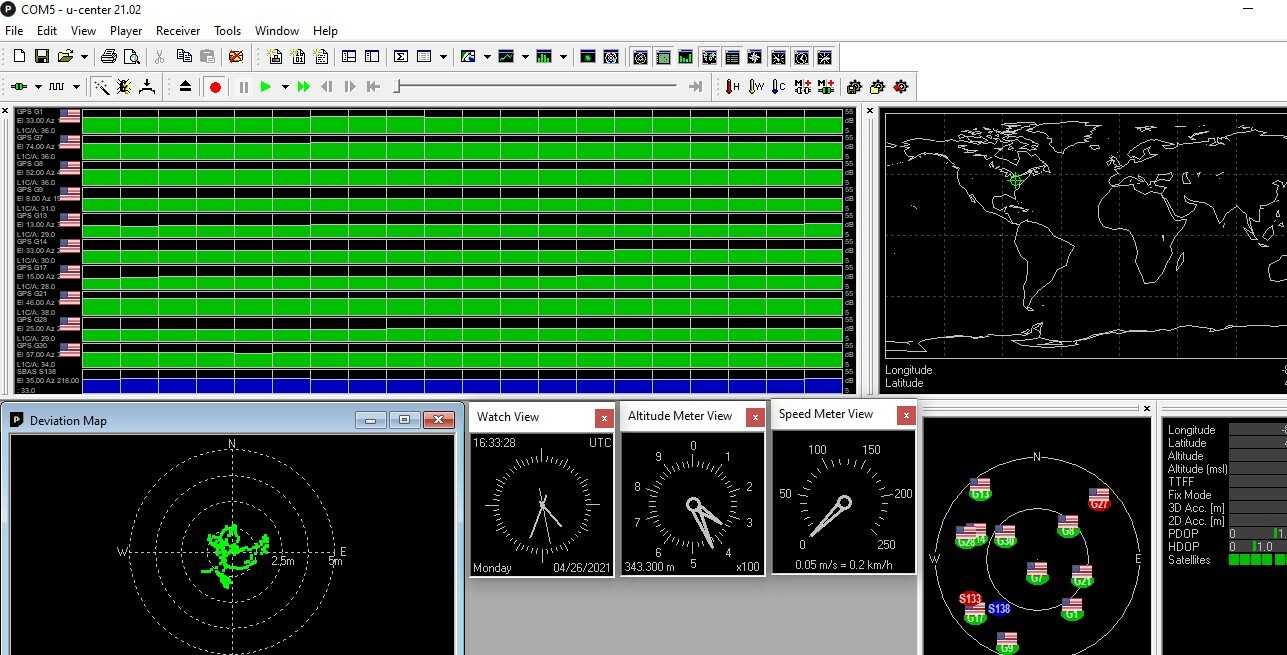Expand the baudrate dropdown arrow
Screen dimensions: 1287x655
click(76, 87)
